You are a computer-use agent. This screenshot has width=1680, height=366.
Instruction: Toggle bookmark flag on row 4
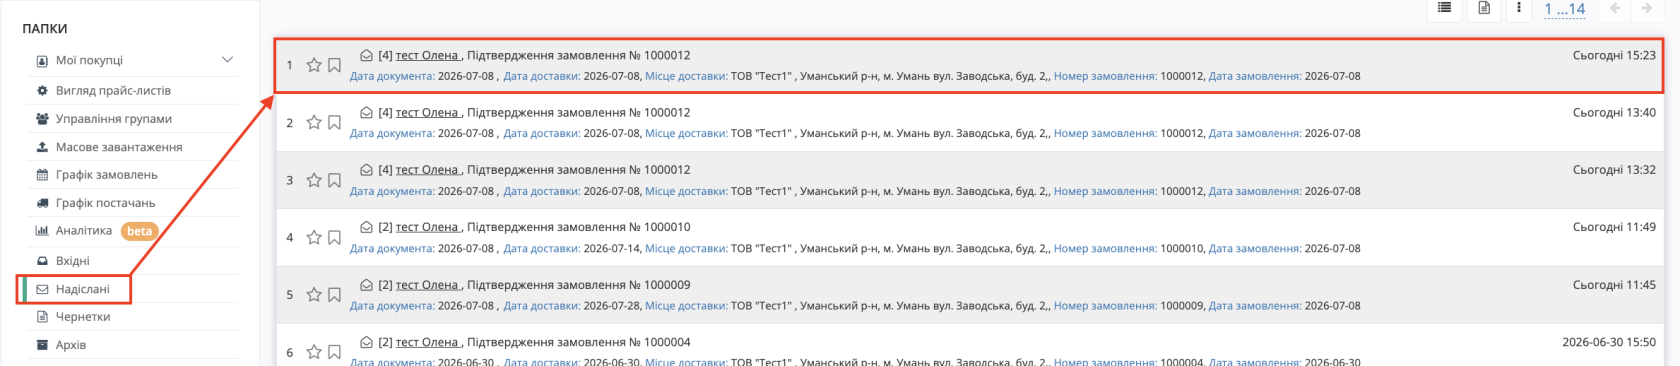pyautogui.click(x=335, y=238)
